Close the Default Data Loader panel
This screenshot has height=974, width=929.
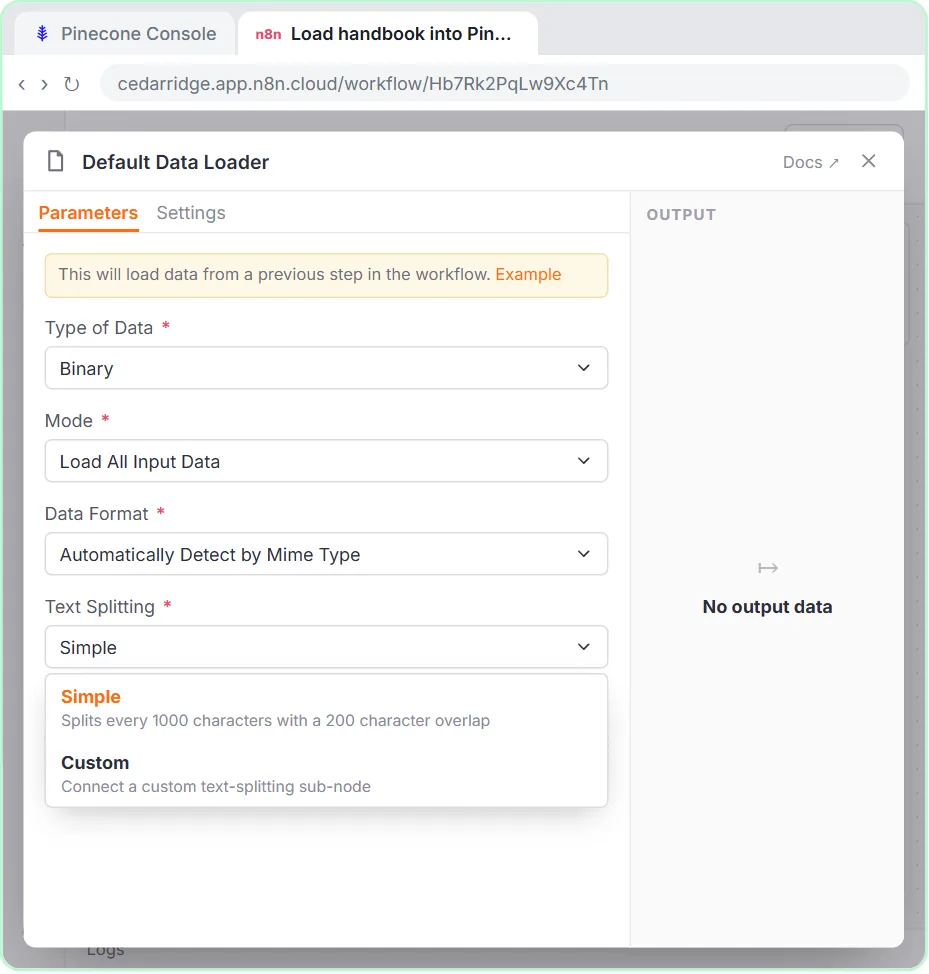click(868, 162)
